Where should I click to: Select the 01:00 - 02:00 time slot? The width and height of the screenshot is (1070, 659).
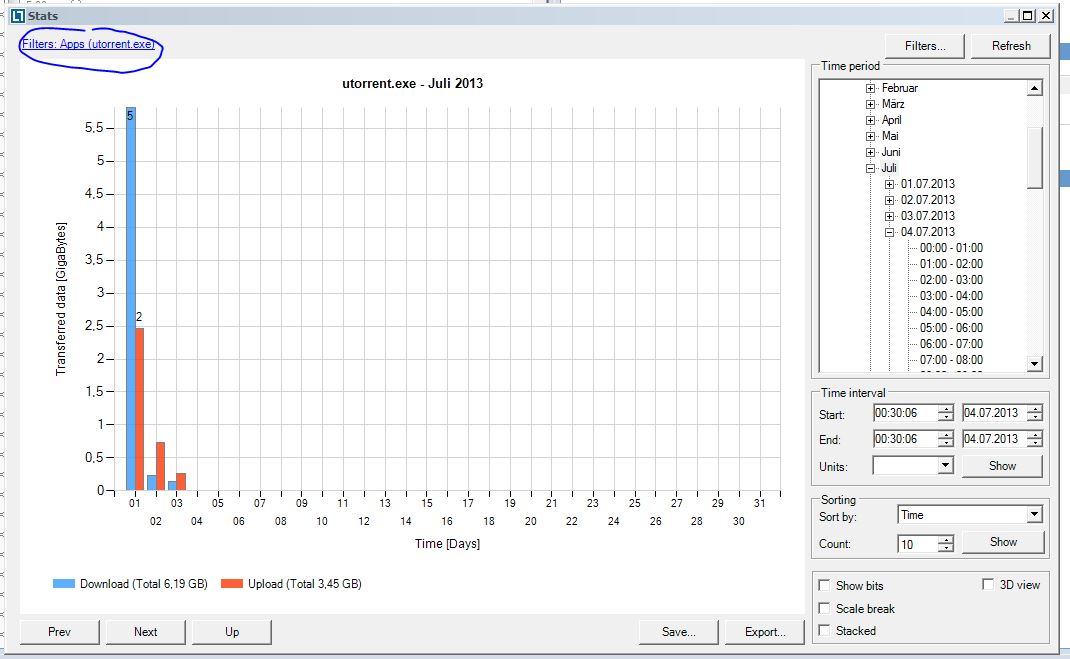pos(951,264)
